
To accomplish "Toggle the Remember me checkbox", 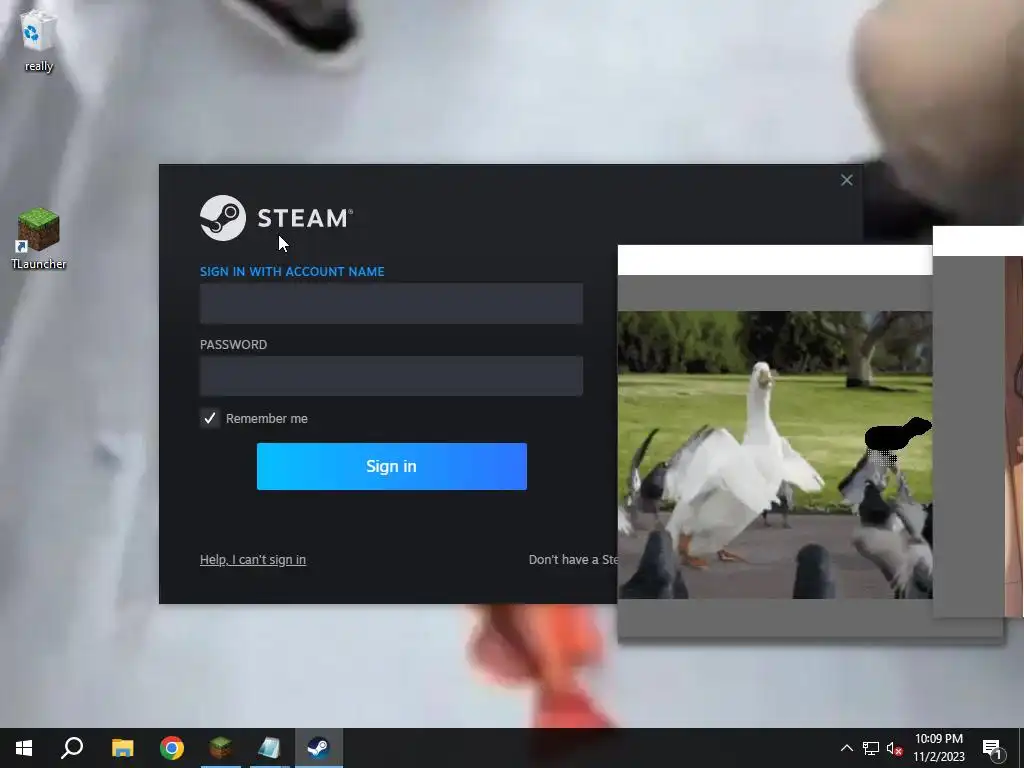I will [210, 419].
